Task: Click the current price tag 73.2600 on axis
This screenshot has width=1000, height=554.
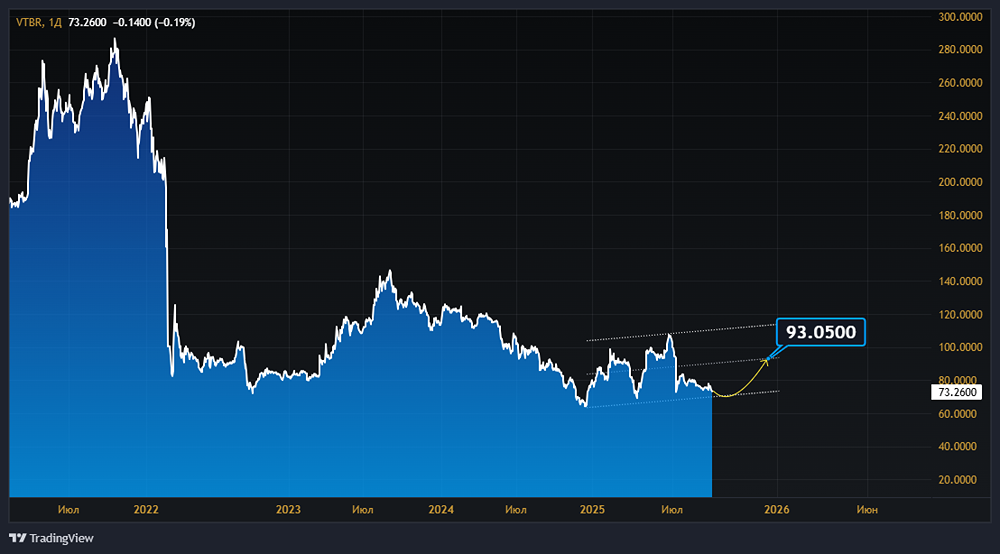Action: click(x=957, y=392)
